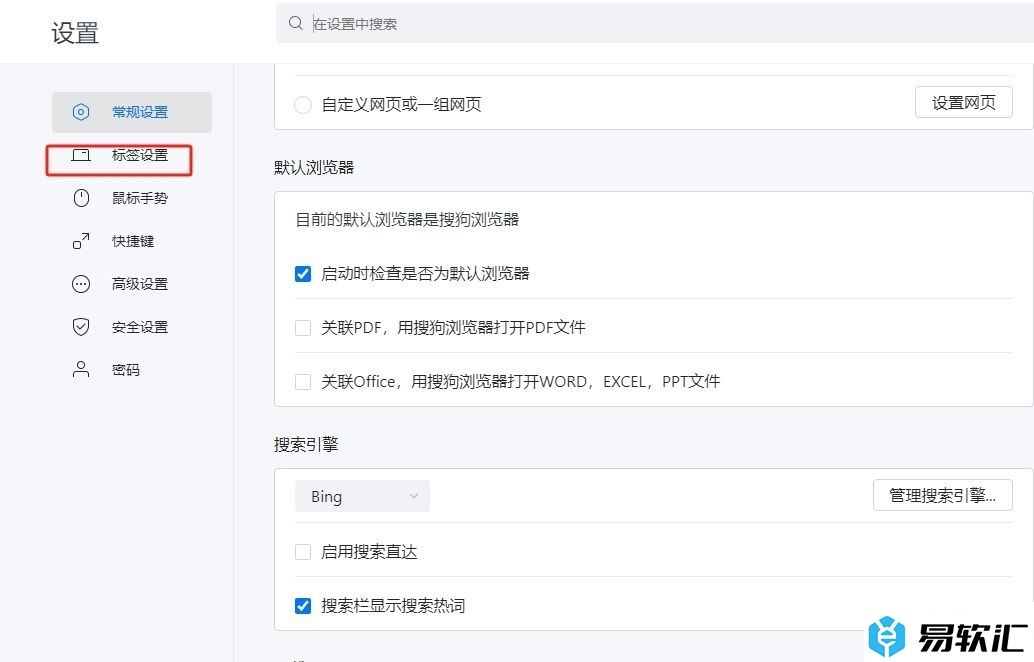Screen dimensions: 1034x662
Task: Click the 常规设置 hexagon icon
Action: pyautogui.click(x=80, y=112)
